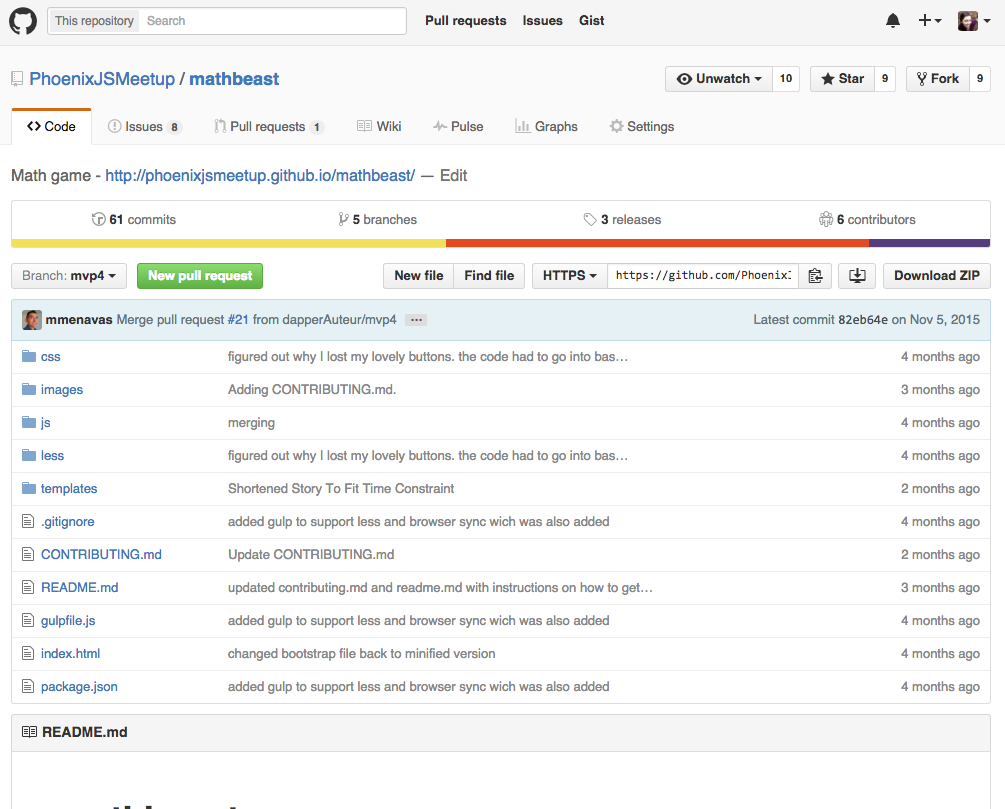This screenshot has width=1005, height=809.
Task: Click the .gitignore file icon
Action: click(x=28, y=521)
